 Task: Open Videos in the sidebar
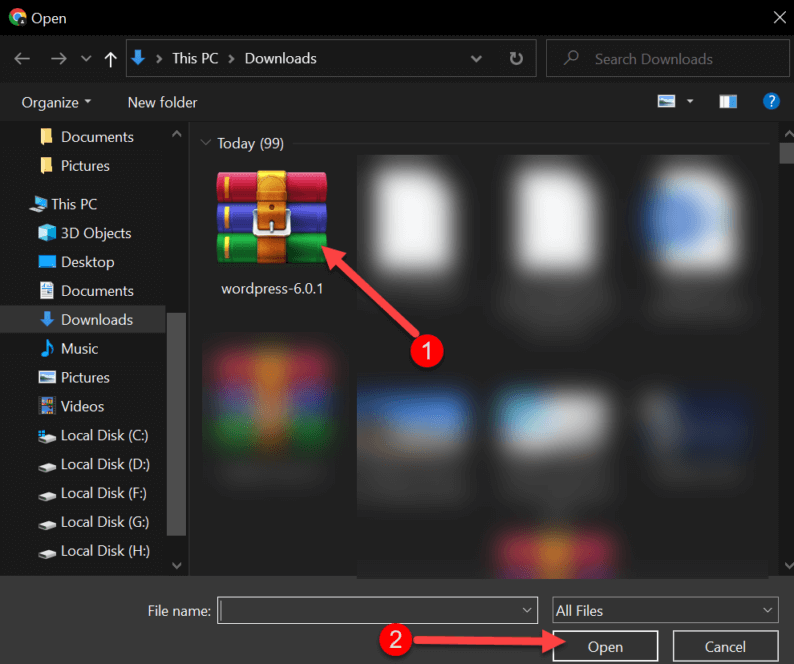(x=71, y=406)
